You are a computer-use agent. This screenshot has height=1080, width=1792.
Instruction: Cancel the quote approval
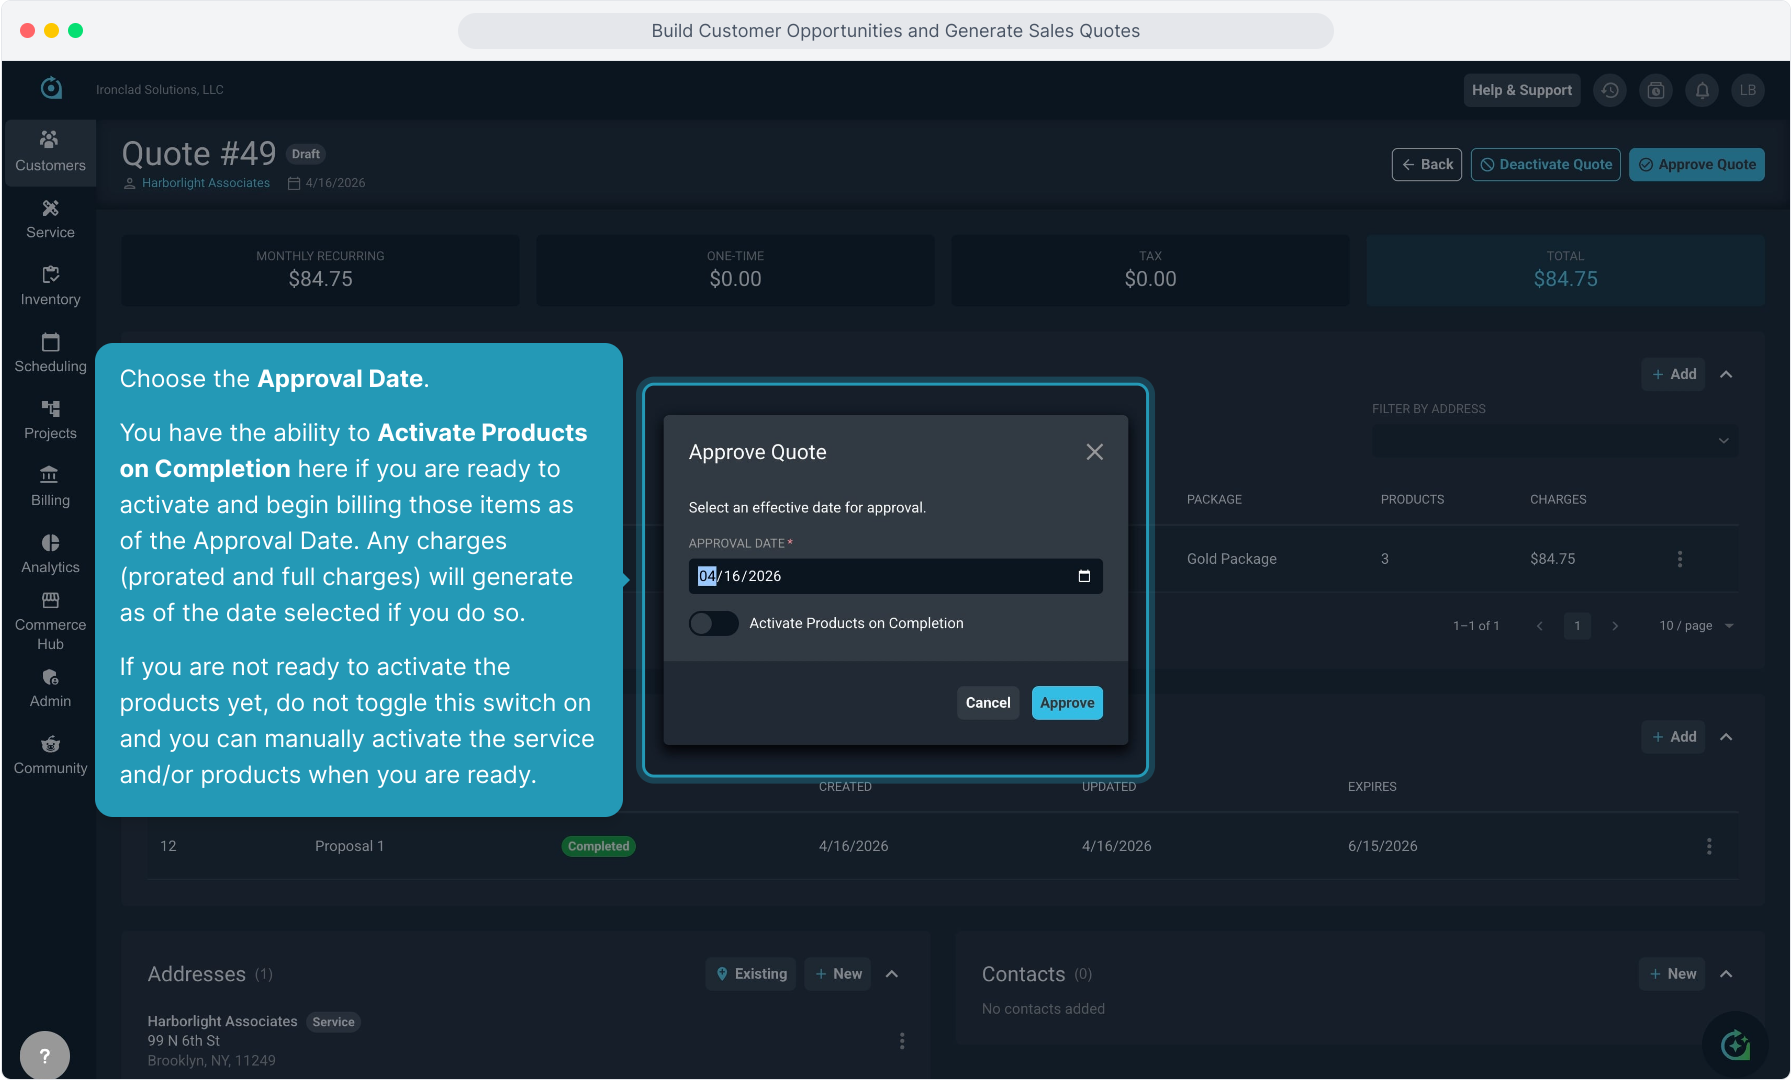pos(987,703)
